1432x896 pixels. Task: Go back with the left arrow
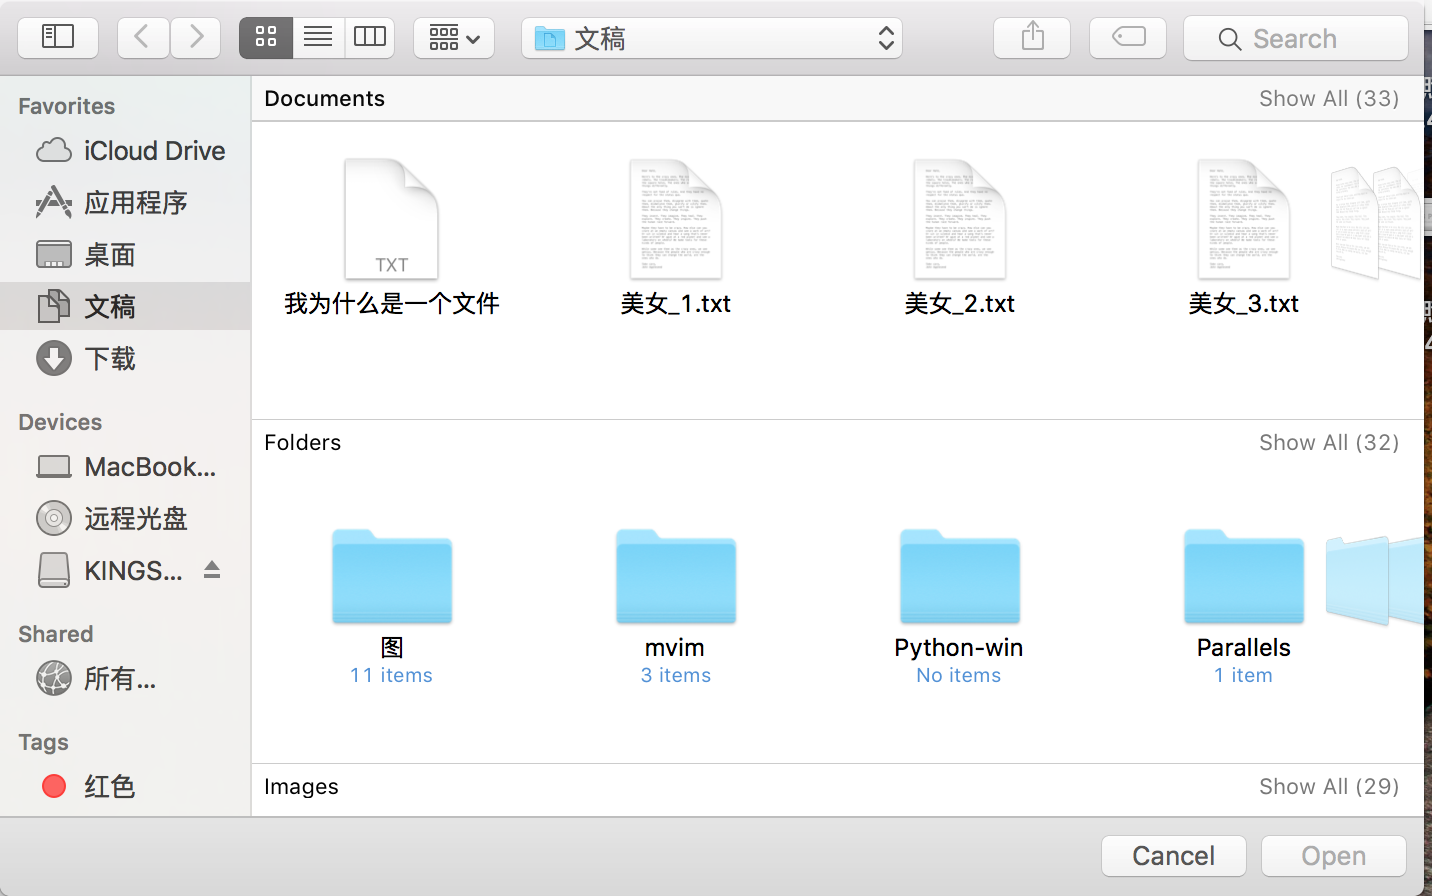pyautogui.click(x=143, y=38)
